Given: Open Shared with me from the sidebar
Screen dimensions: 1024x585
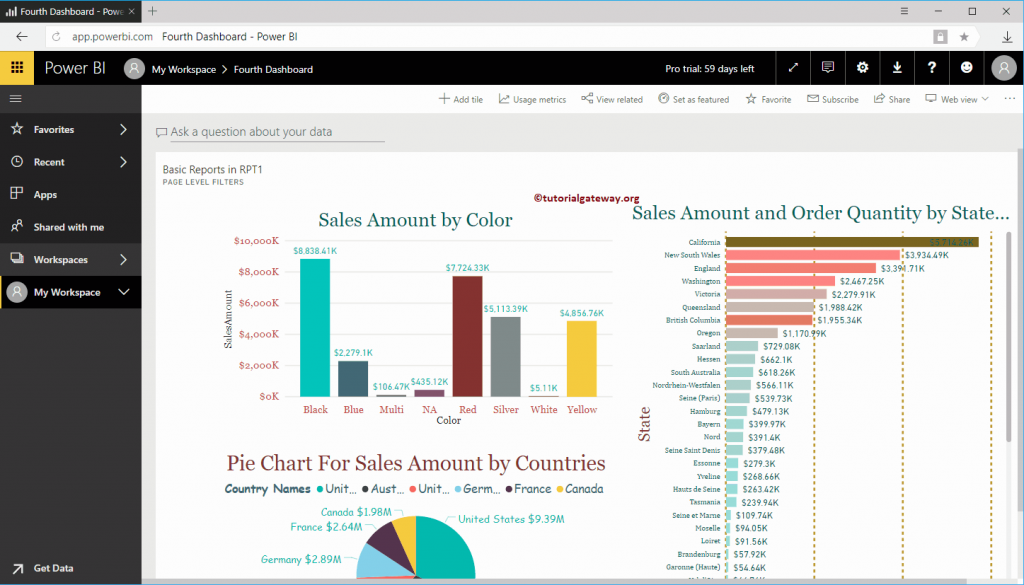Looking at the screenshot, I should coord(68,227).
